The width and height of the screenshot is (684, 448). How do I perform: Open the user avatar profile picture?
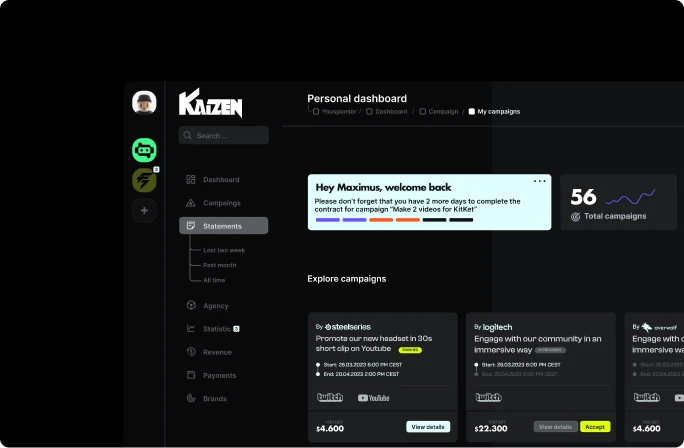(144, 103)
